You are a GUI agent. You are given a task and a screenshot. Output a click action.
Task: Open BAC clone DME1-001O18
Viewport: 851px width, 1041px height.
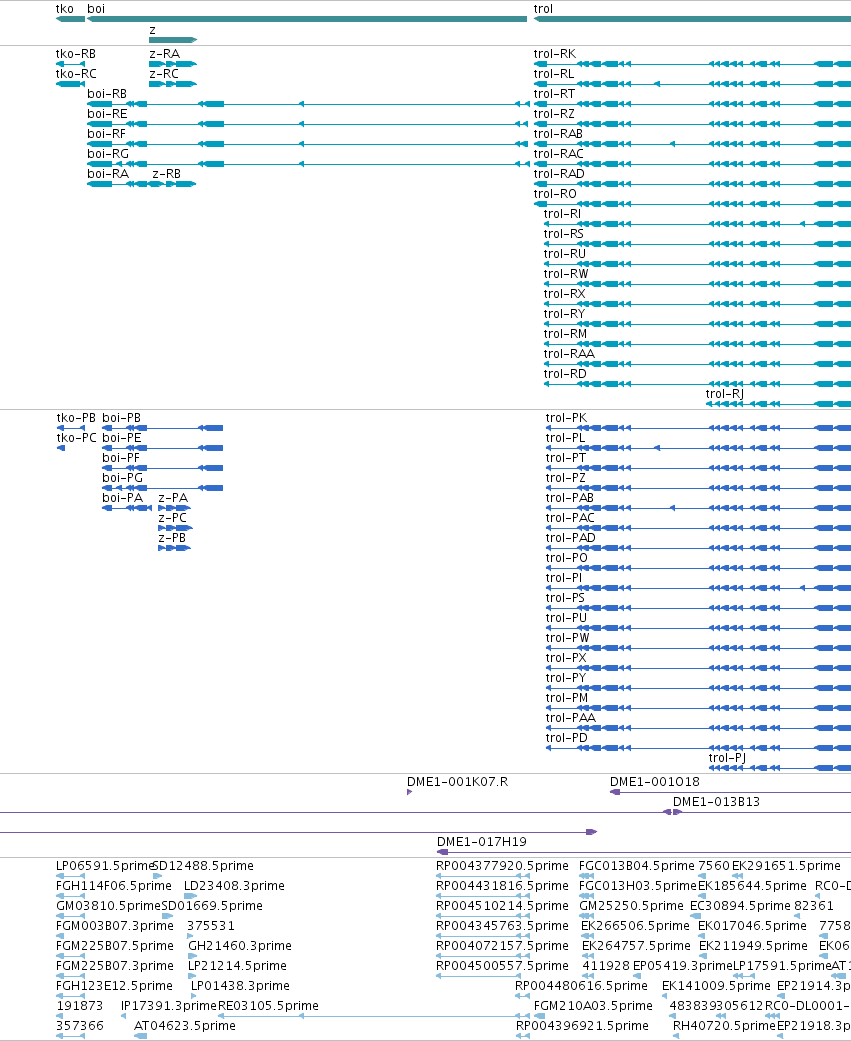point(655,781)
